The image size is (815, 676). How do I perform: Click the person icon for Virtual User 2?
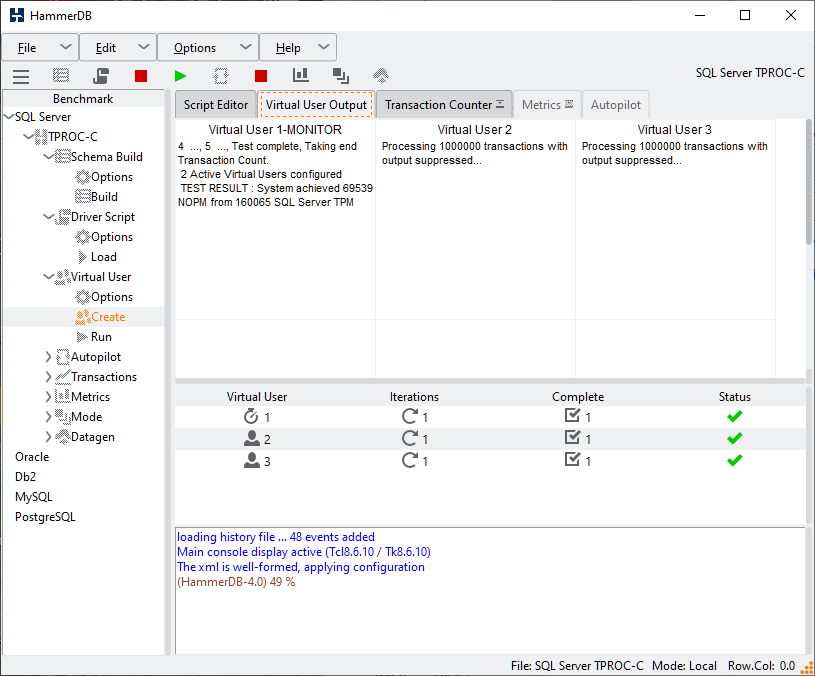[252, 439]
